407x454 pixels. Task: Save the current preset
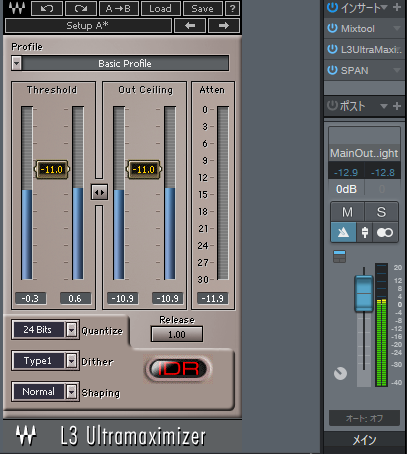coord(203,8)
